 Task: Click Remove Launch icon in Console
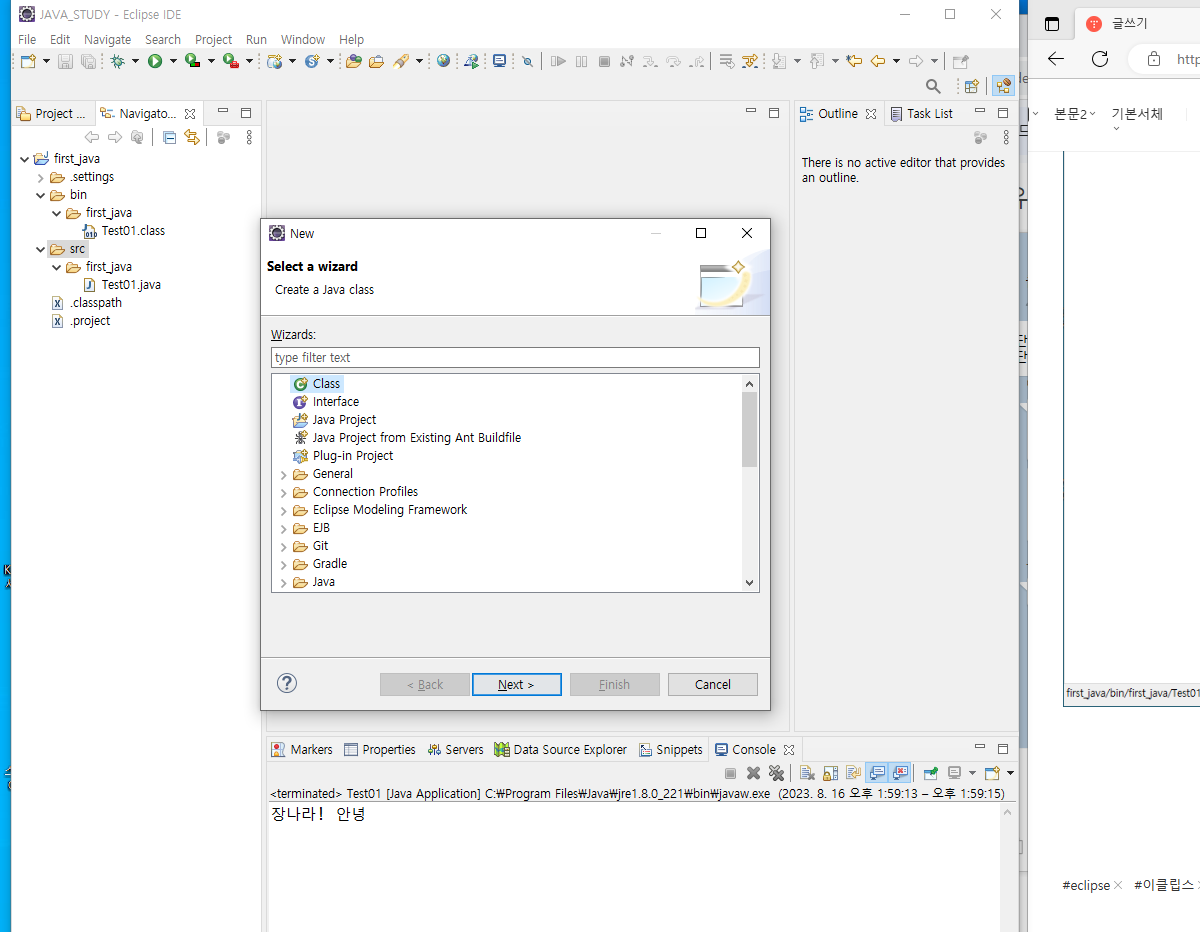753,773
